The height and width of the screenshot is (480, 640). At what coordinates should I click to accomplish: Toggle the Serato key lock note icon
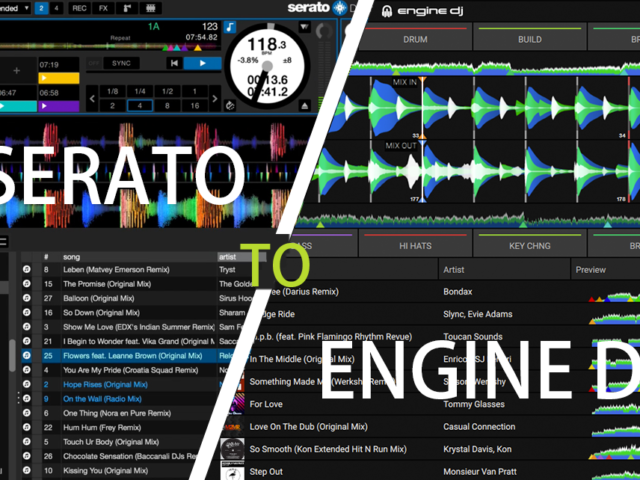[x=230, y=27]
